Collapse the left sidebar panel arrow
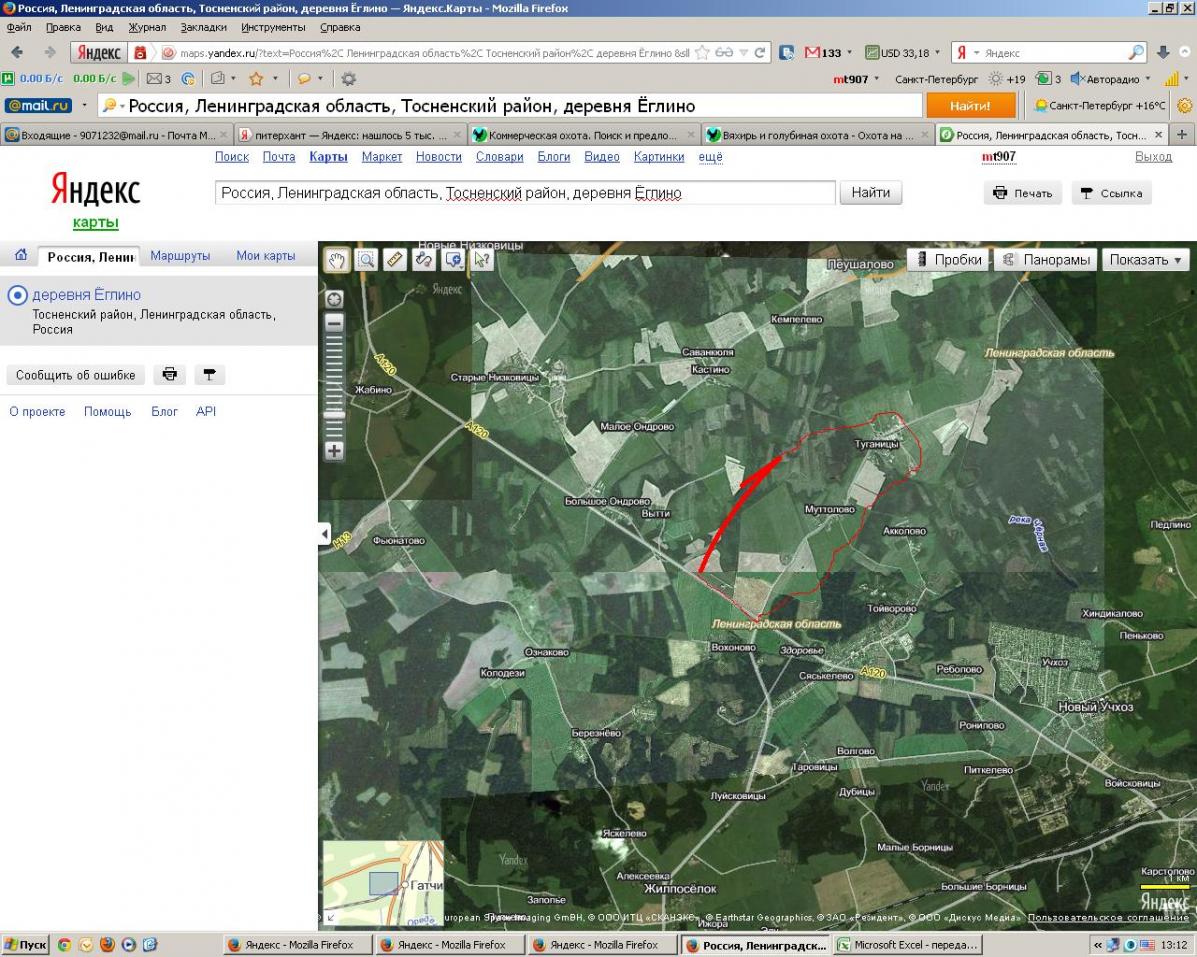The width and height of the screenshot is (1197, 957). coord(323,535)
